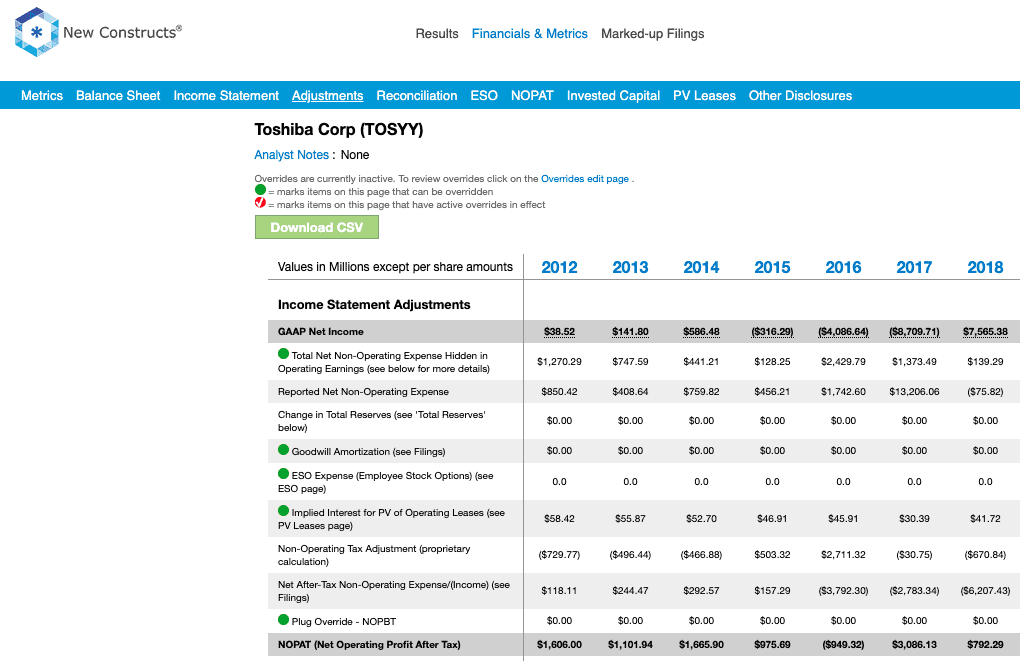The width and height of the screenshot is (1020, 661).
Task: Open Financials & Metrics section
Action: pyautogui.click(x=530, y=34)
